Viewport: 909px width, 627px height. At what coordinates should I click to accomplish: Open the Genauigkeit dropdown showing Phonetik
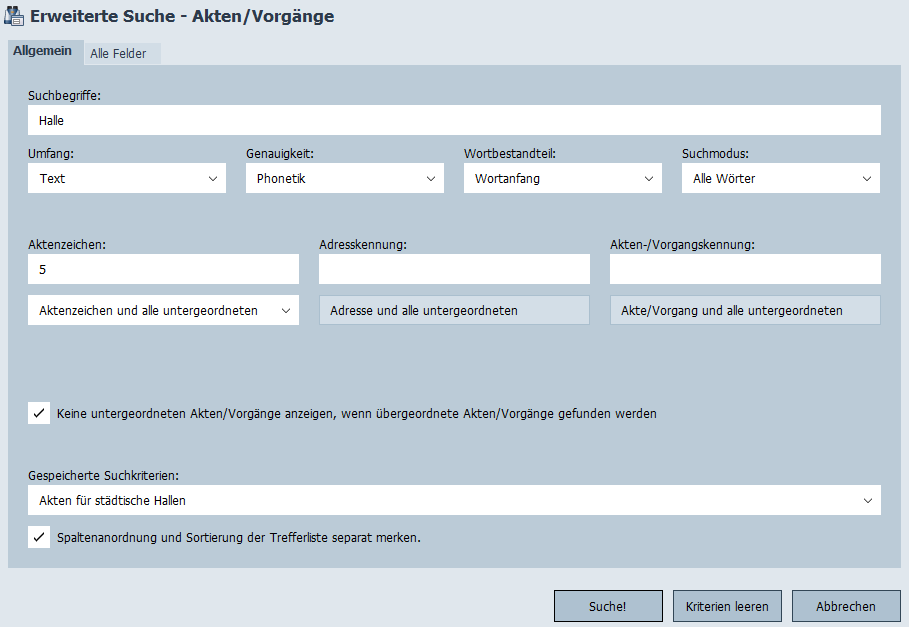[x=345, y=178]
